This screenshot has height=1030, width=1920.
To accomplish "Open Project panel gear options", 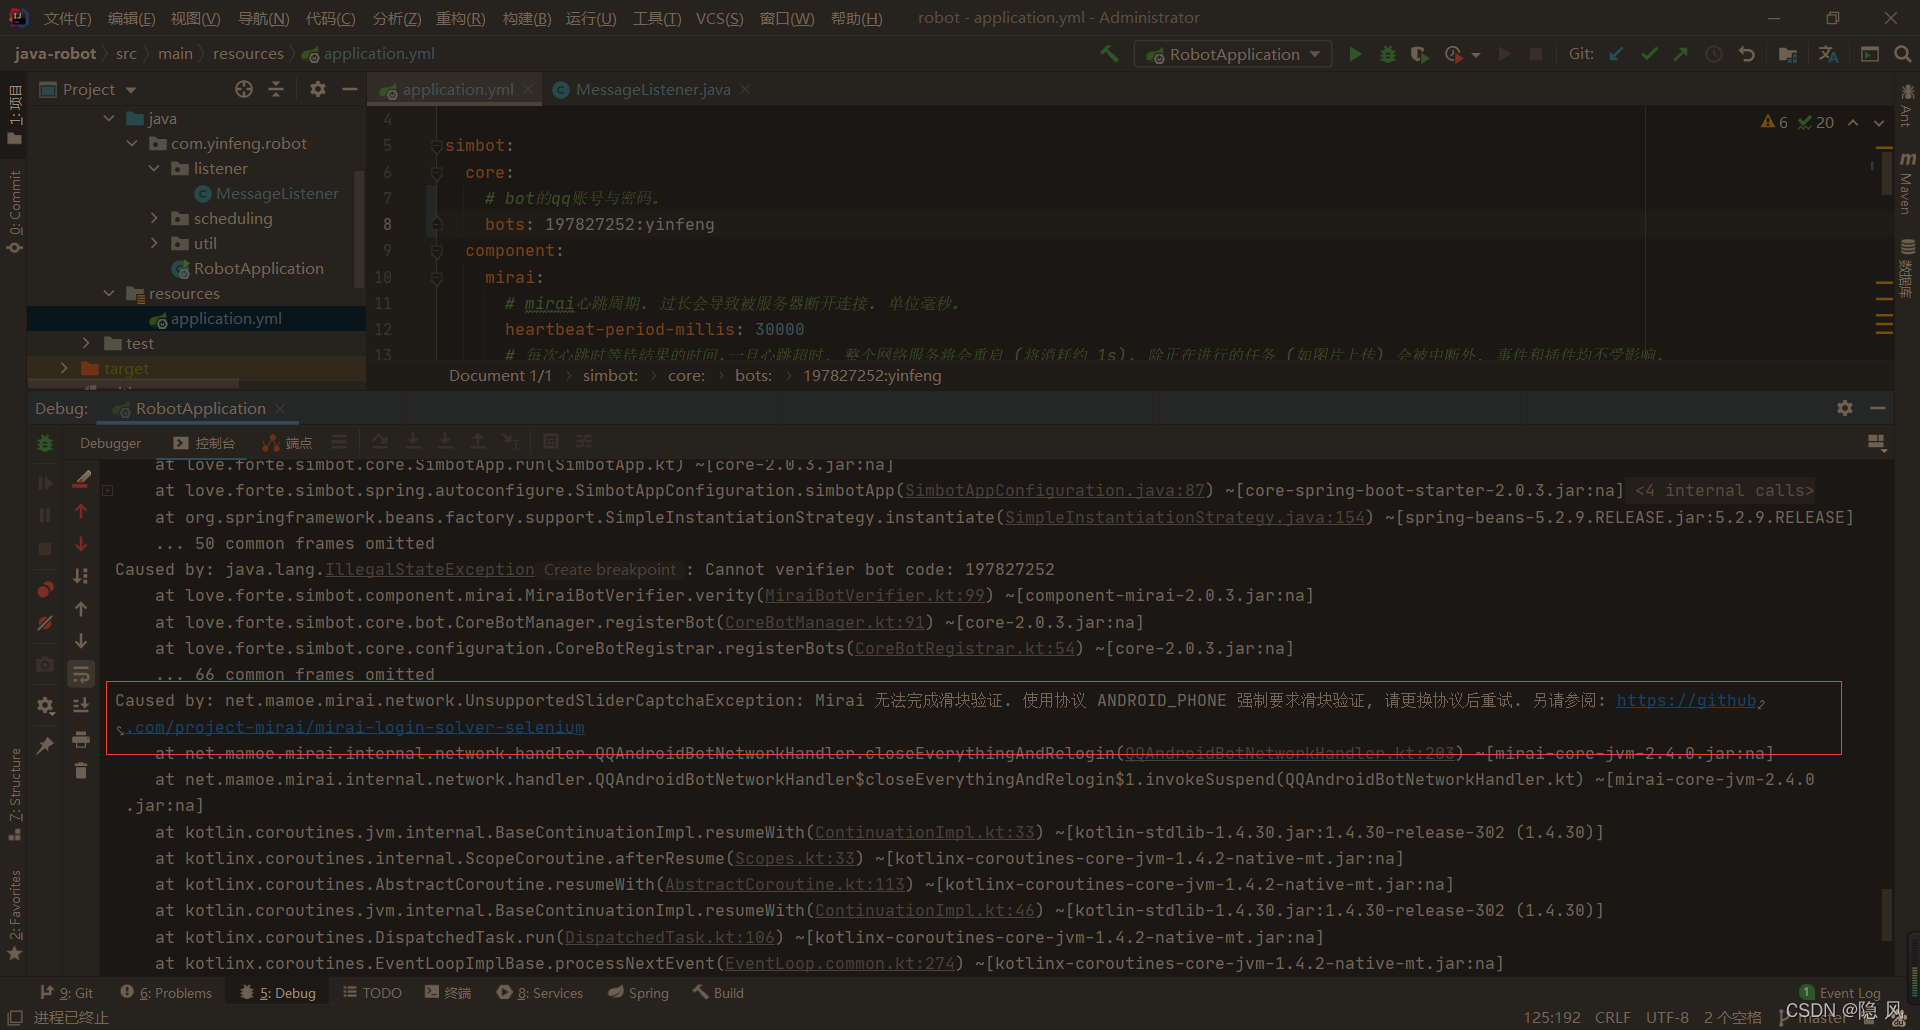I will (x=318, y=89).
